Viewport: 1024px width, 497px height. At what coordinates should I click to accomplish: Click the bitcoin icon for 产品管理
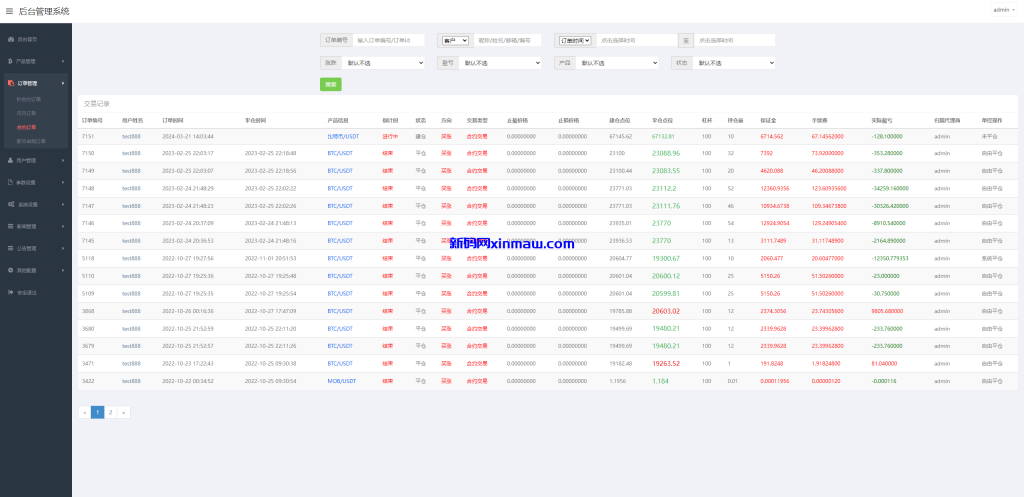[11, 61]
